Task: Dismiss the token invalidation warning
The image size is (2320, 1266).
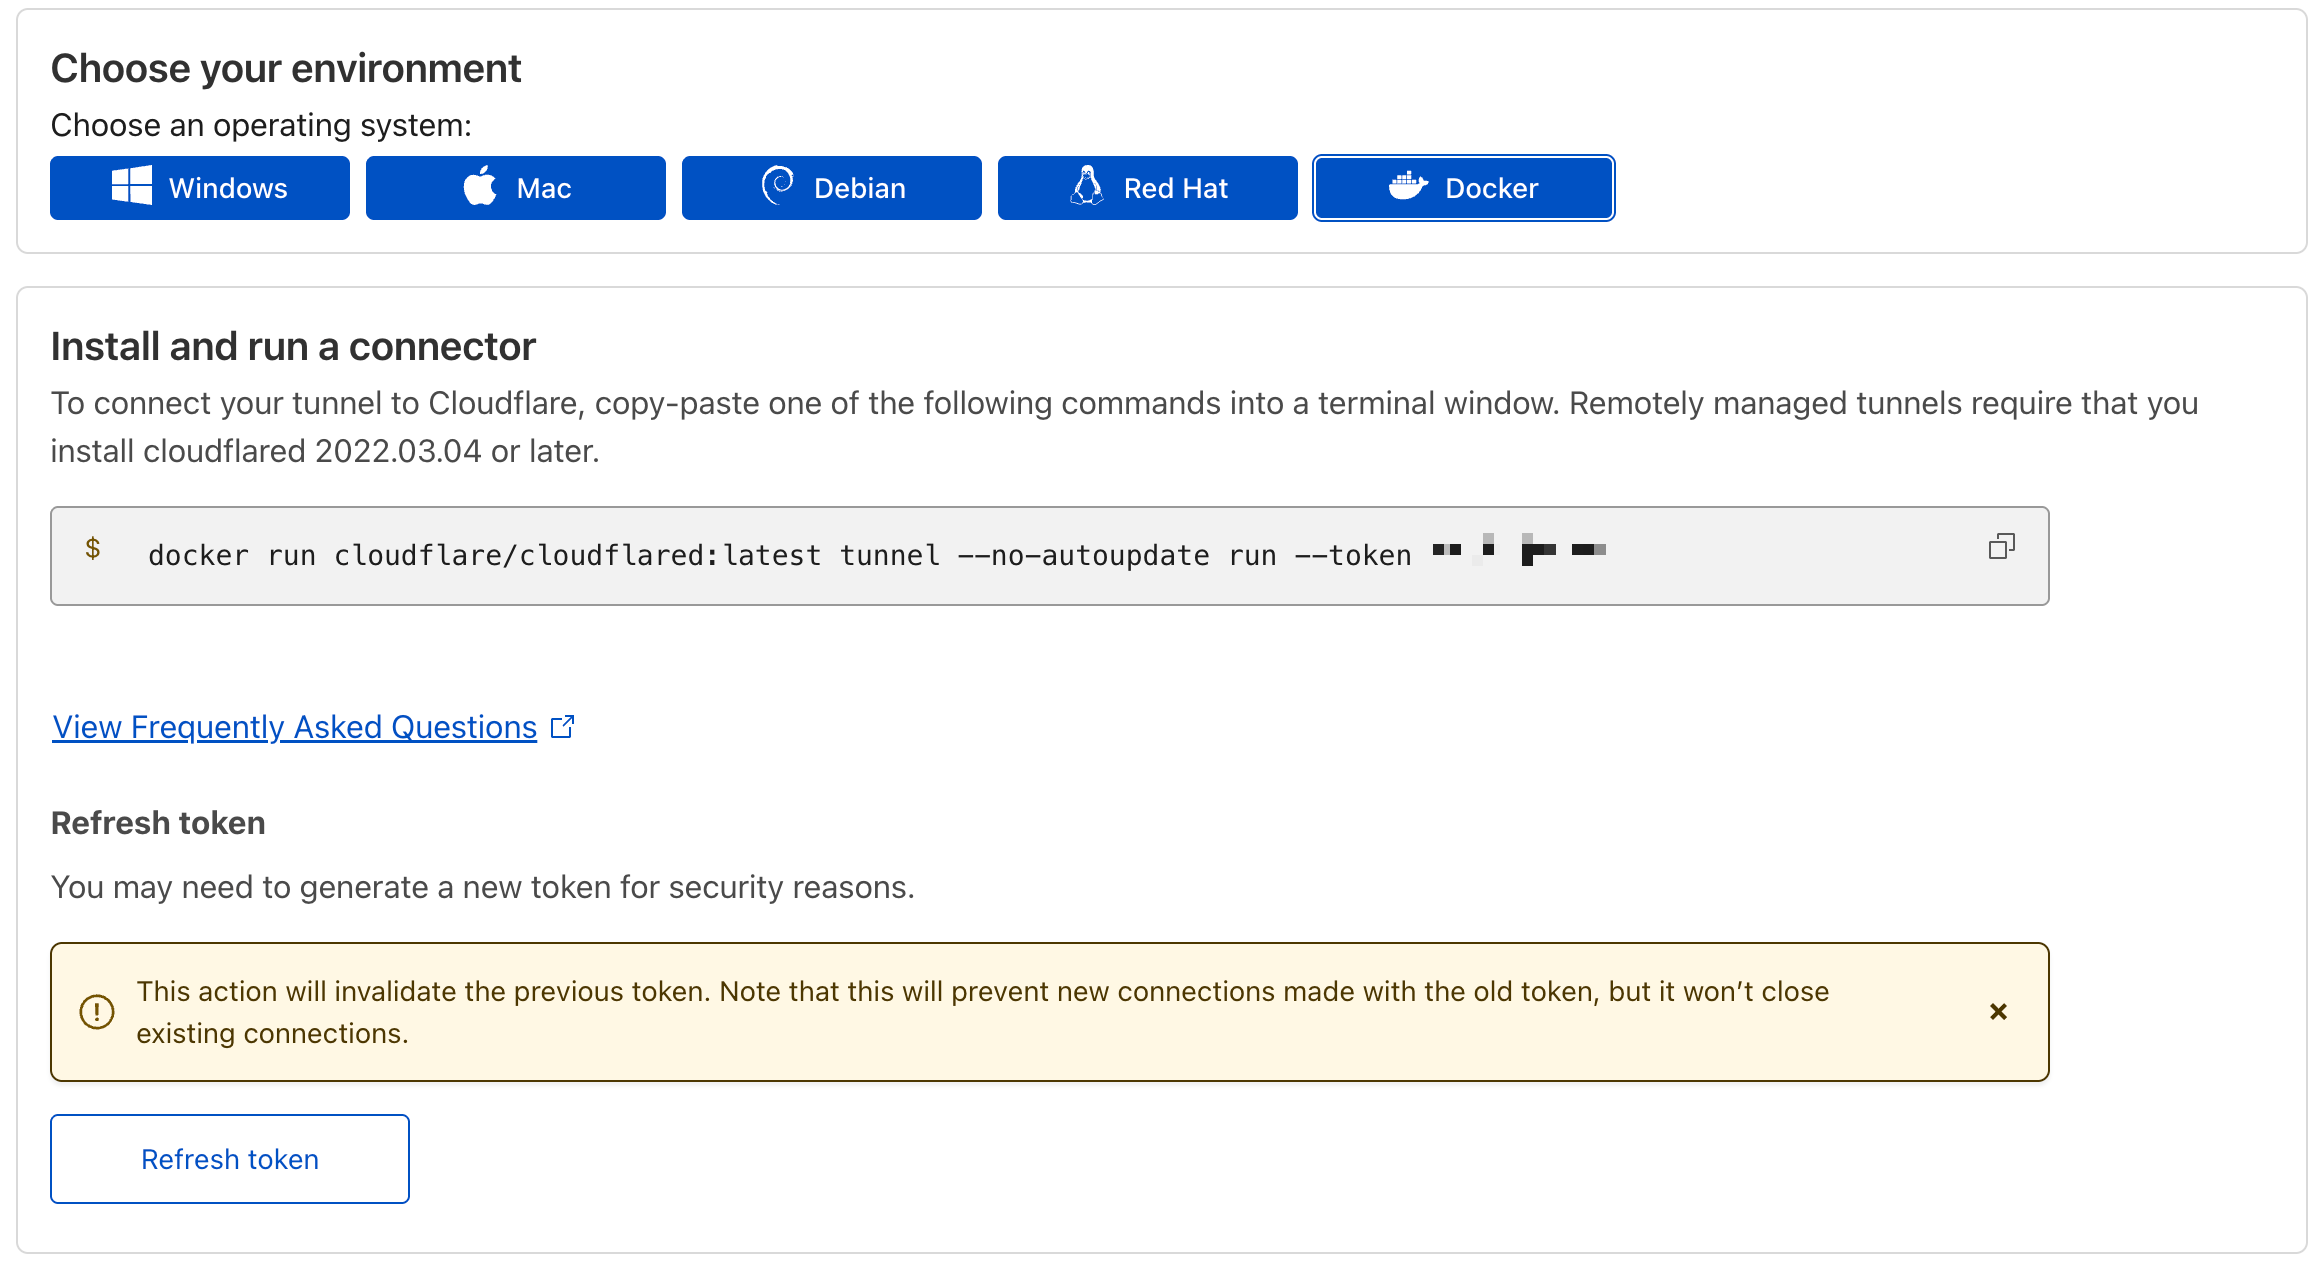Action: (x=1998, y=1012)
